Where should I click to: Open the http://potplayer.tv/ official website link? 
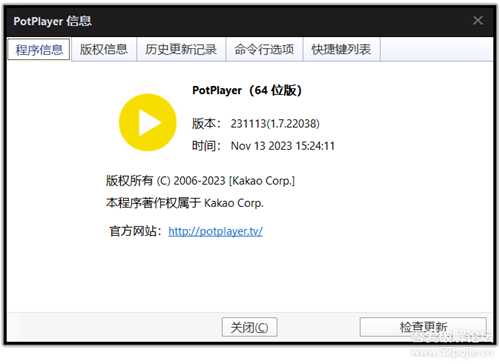215,231
